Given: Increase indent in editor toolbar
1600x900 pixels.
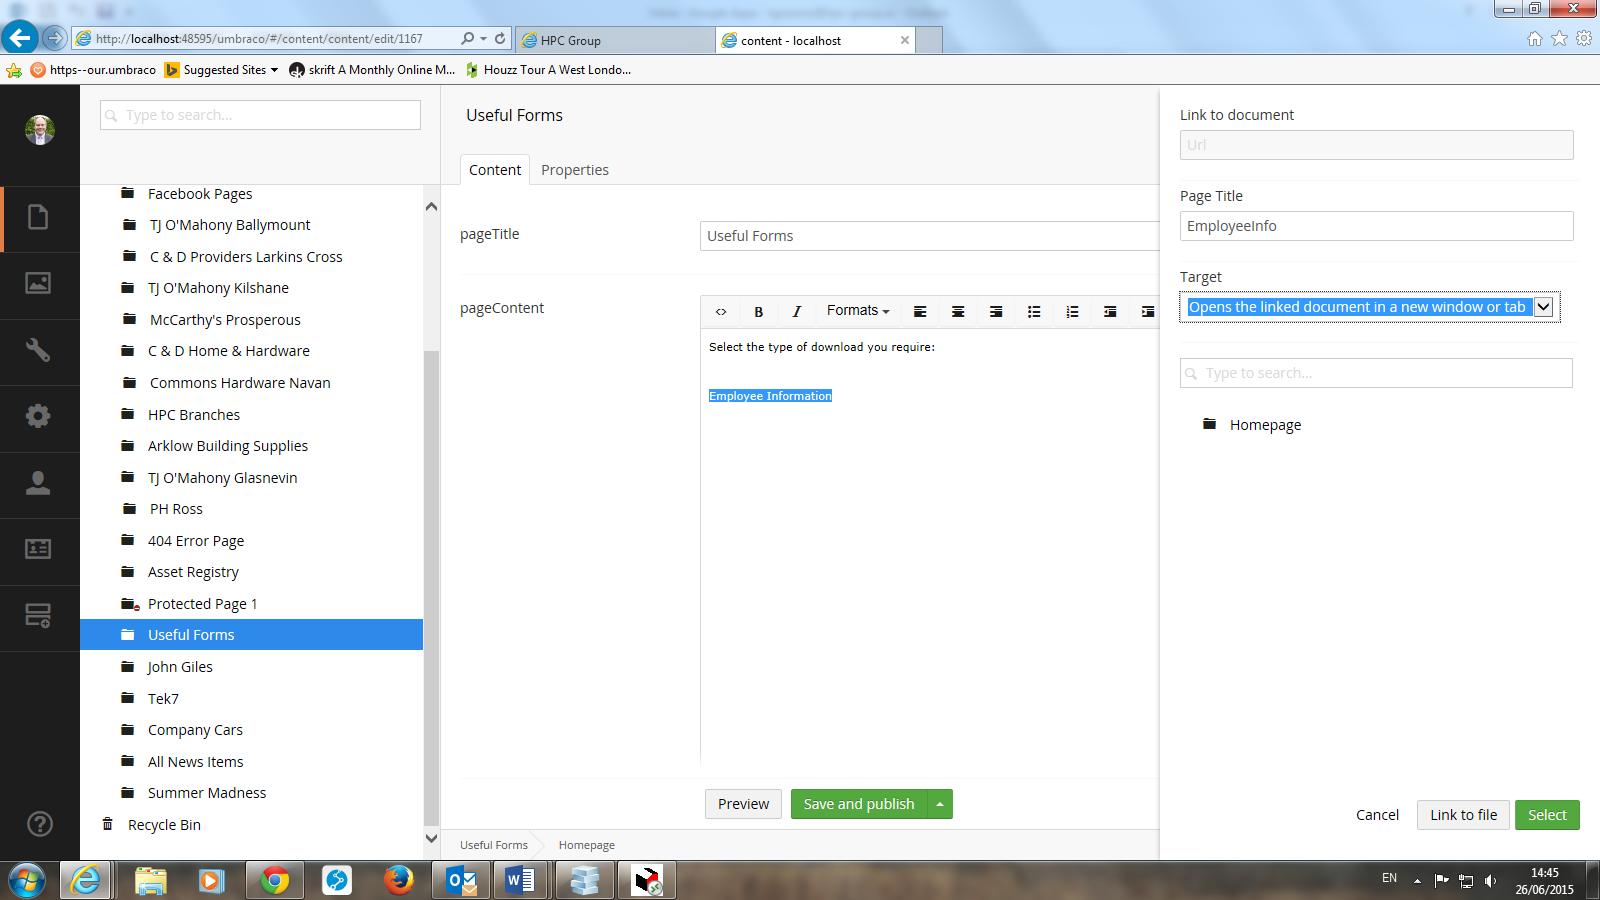Looking at the screenshot, I should click(x=1147, y=312).
